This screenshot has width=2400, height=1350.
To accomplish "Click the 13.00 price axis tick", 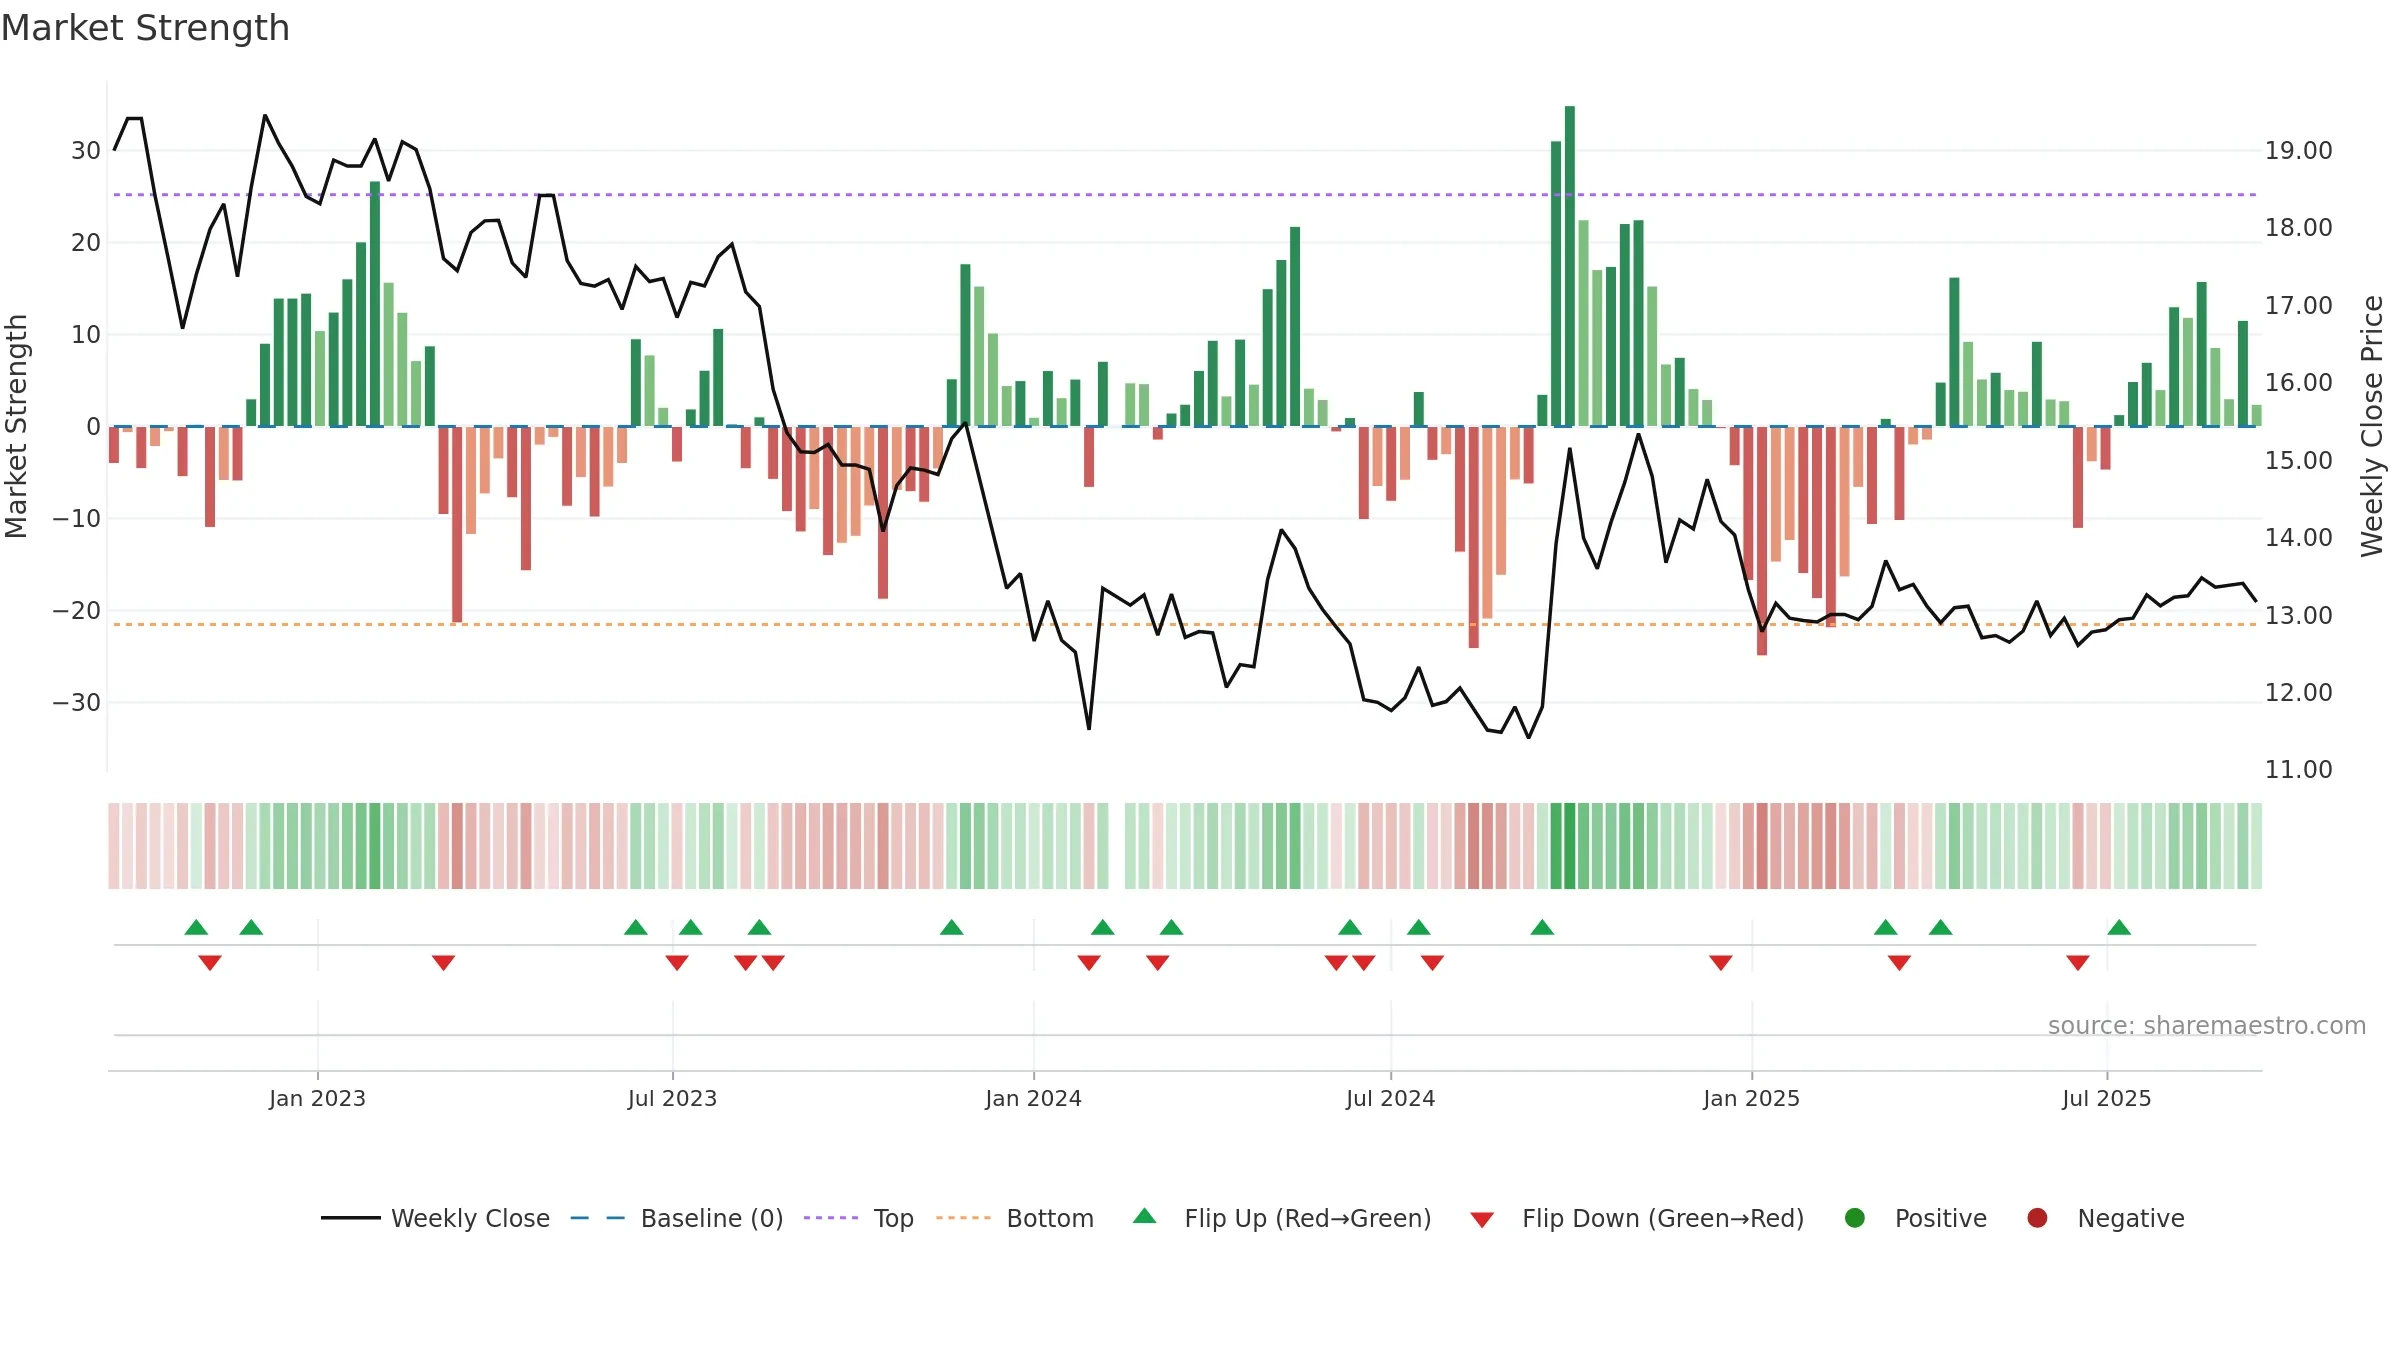I will pos(2298,616).
